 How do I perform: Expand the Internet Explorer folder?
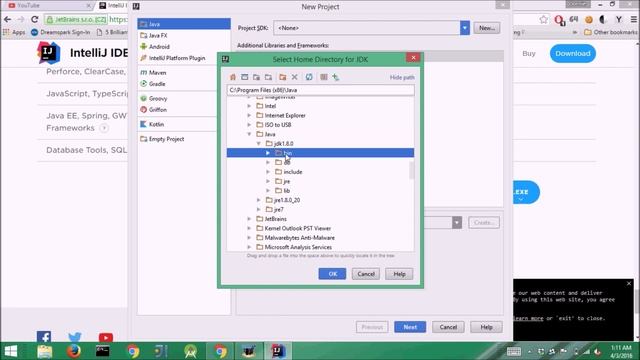point(249,116)
